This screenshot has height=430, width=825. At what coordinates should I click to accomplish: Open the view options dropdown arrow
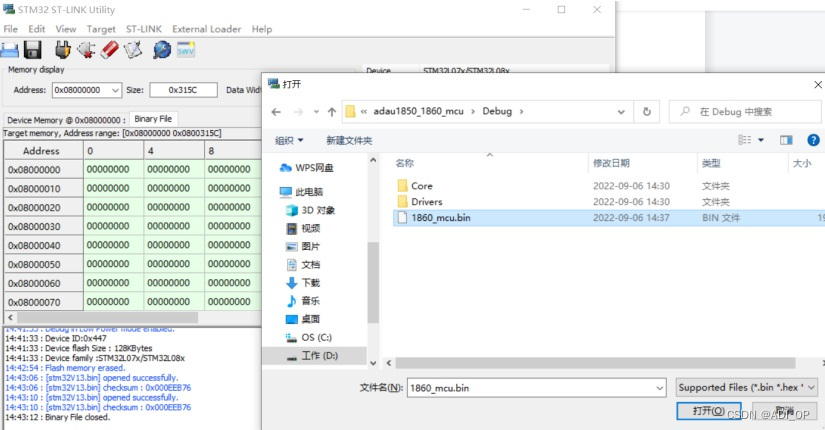(x=761, y=140)
